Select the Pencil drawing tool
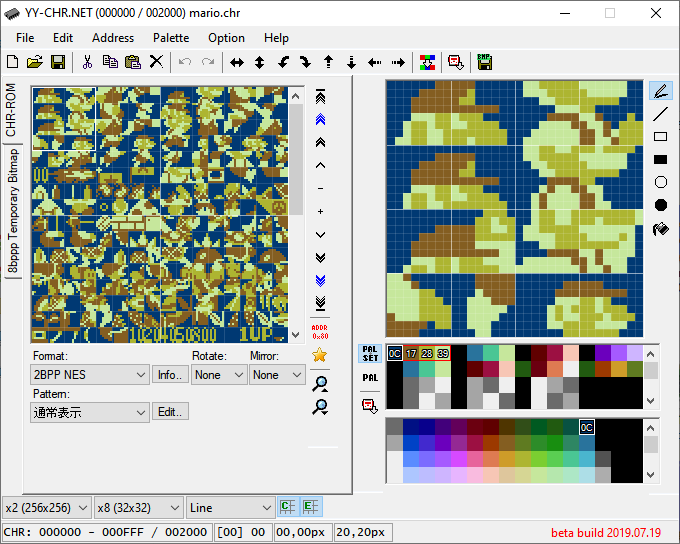Screen dimensions: 680x544 point(660,91)
